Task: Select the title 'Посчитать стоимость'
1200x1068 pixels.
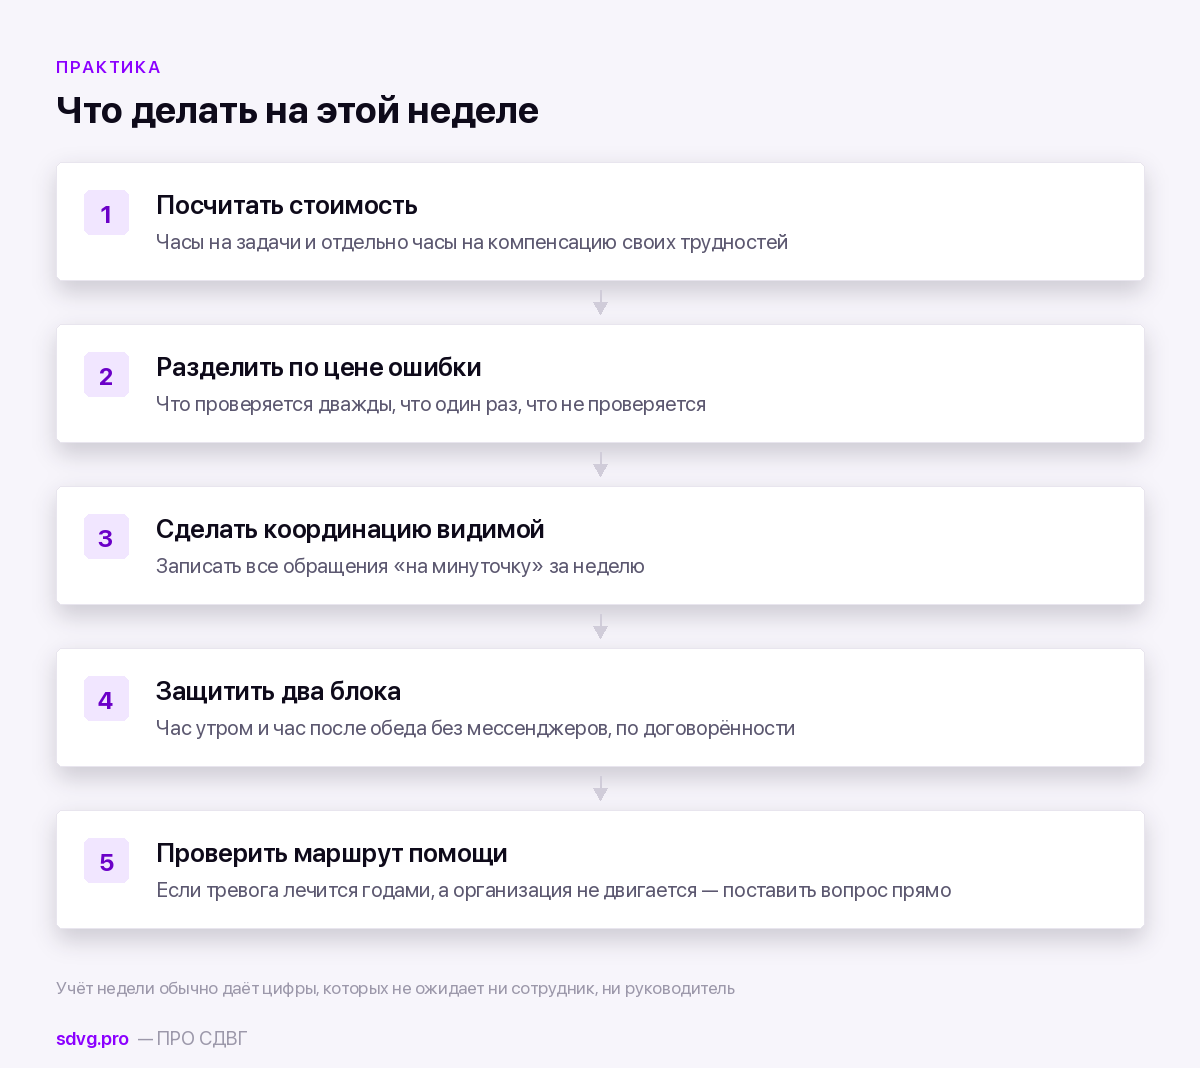Action: pyautogui.click(x=287, y=205)
